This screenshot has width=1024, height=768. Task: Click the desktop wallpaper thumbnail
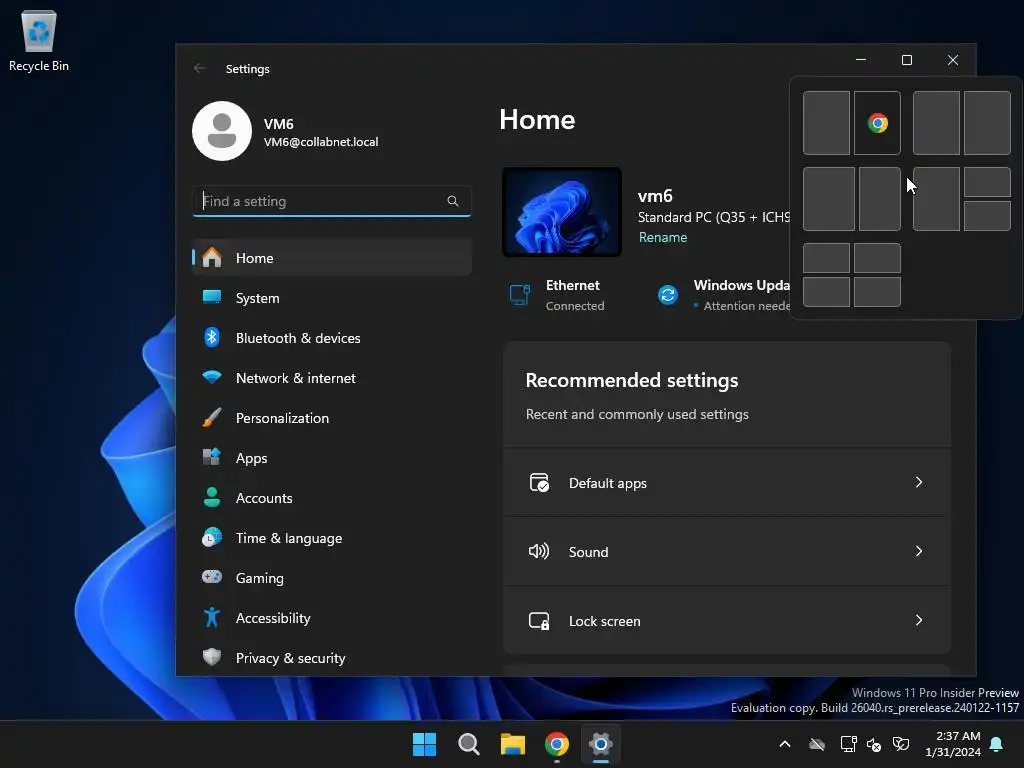pos(562,212)
